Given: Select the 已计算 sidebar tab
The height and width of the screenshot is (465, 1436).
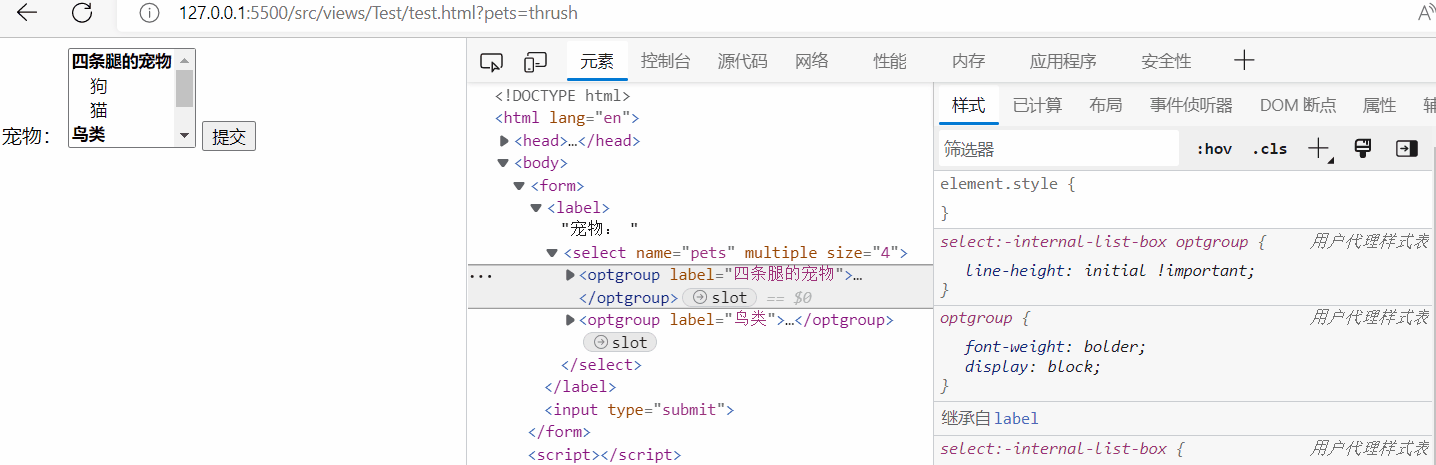Looking at the screenshot, I should [1037, 105].
